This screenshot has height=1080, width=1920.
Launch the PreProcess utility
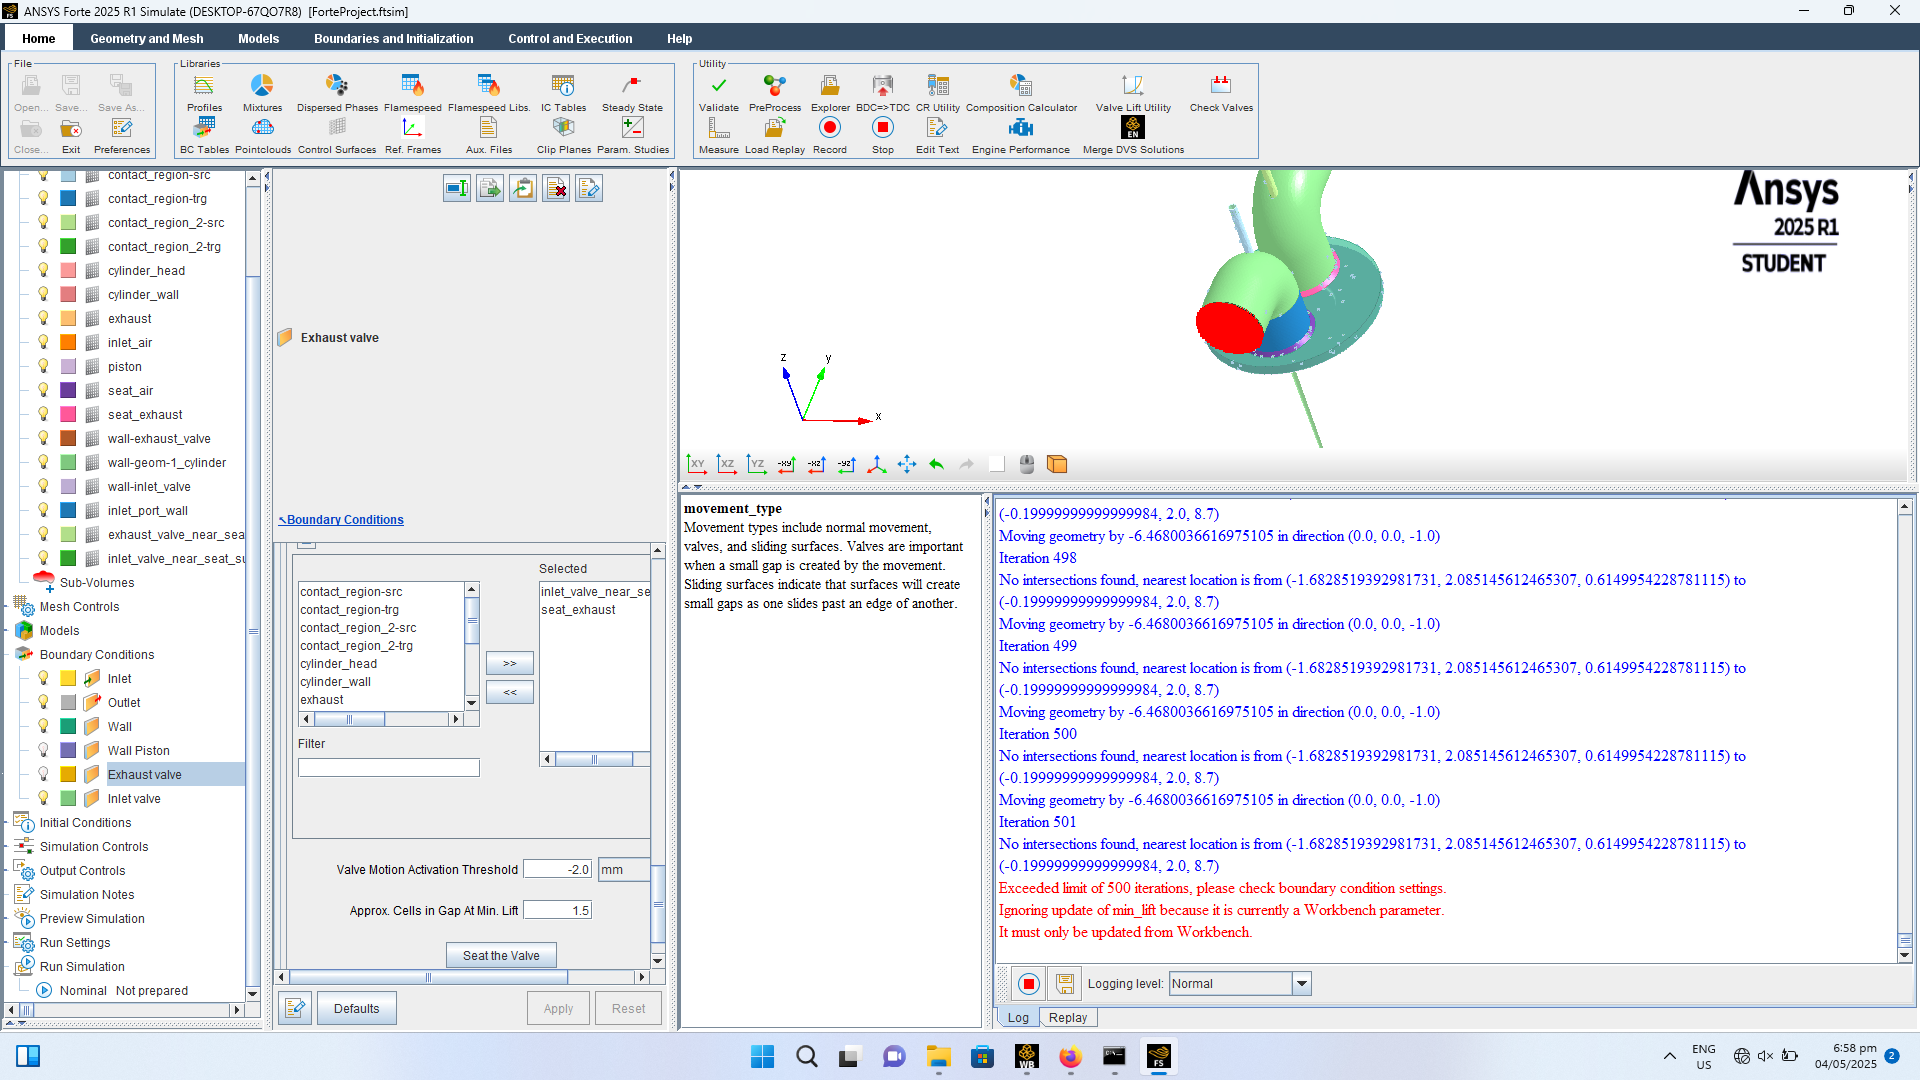(775, 92)
